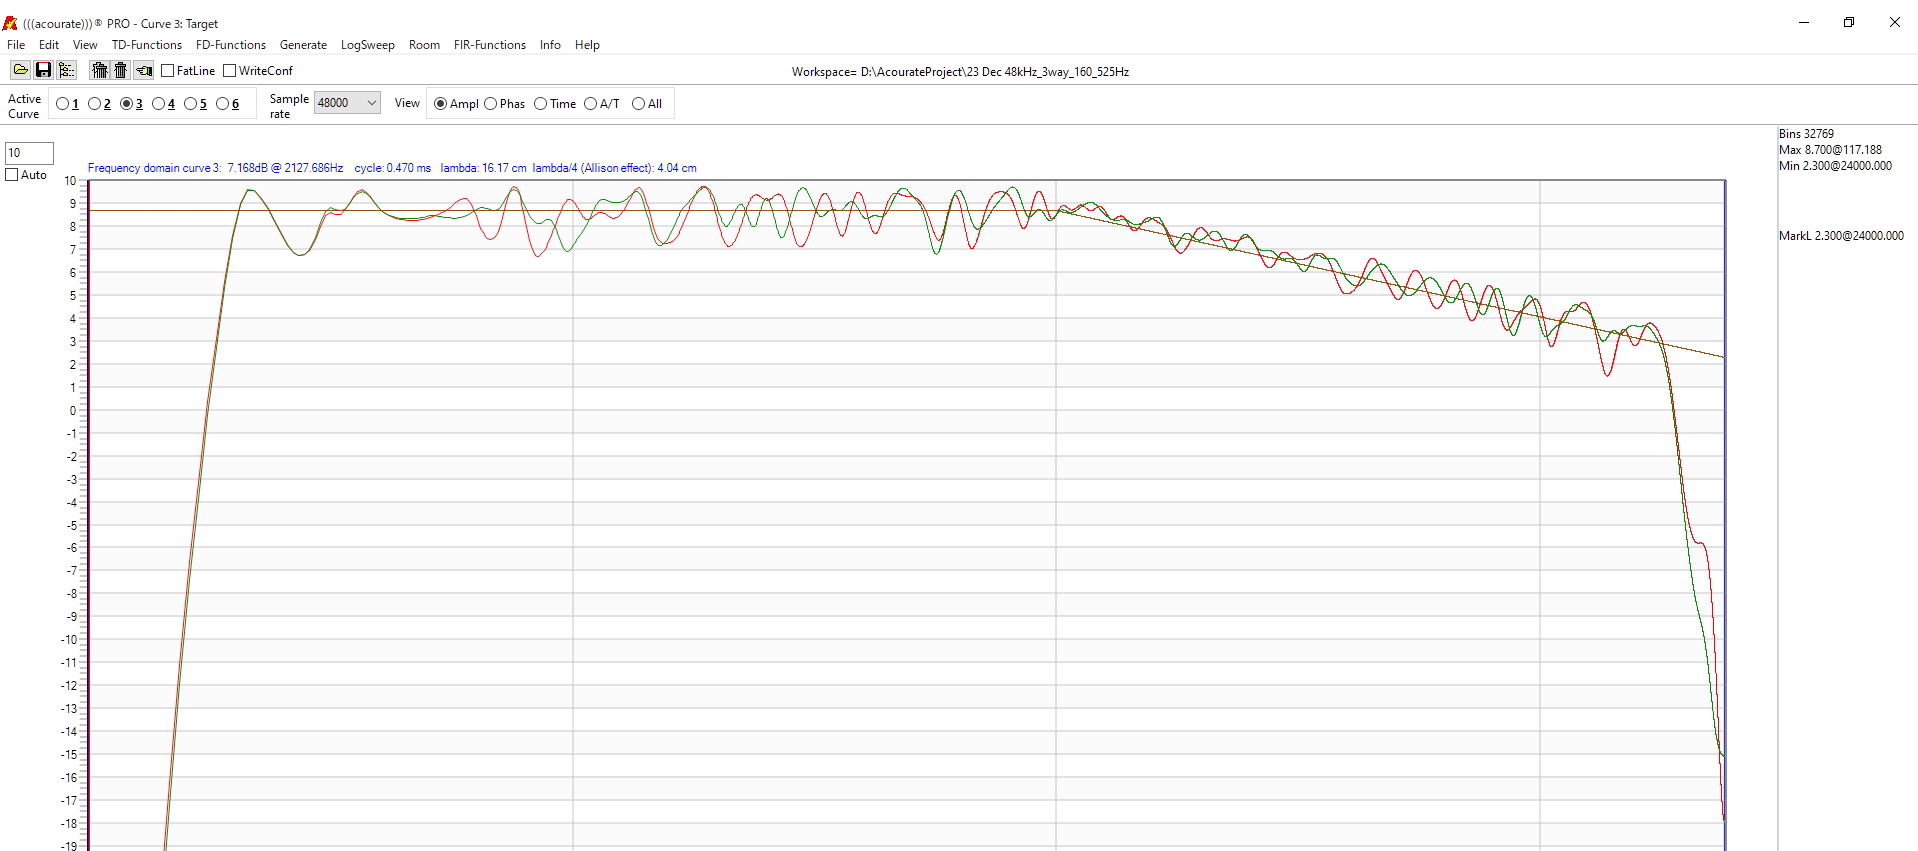
Task: Tick the WriteConf checkbox
Action: click(x=230, y=71)
